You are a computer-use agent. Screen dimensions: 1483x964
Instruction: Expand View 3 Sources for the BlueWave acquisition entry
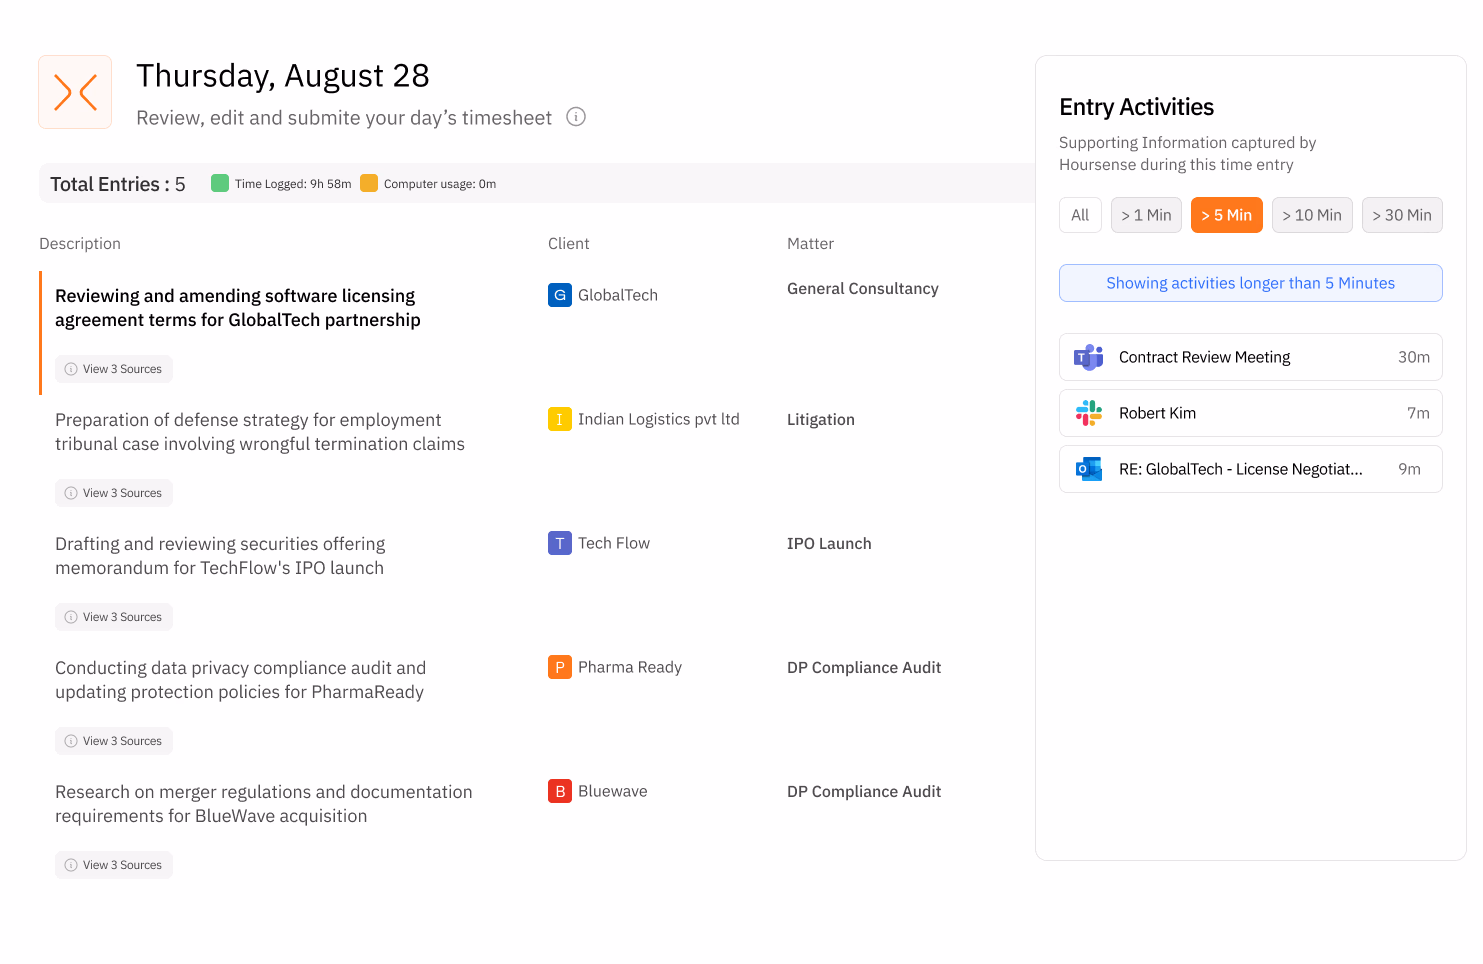coord(113,864)
